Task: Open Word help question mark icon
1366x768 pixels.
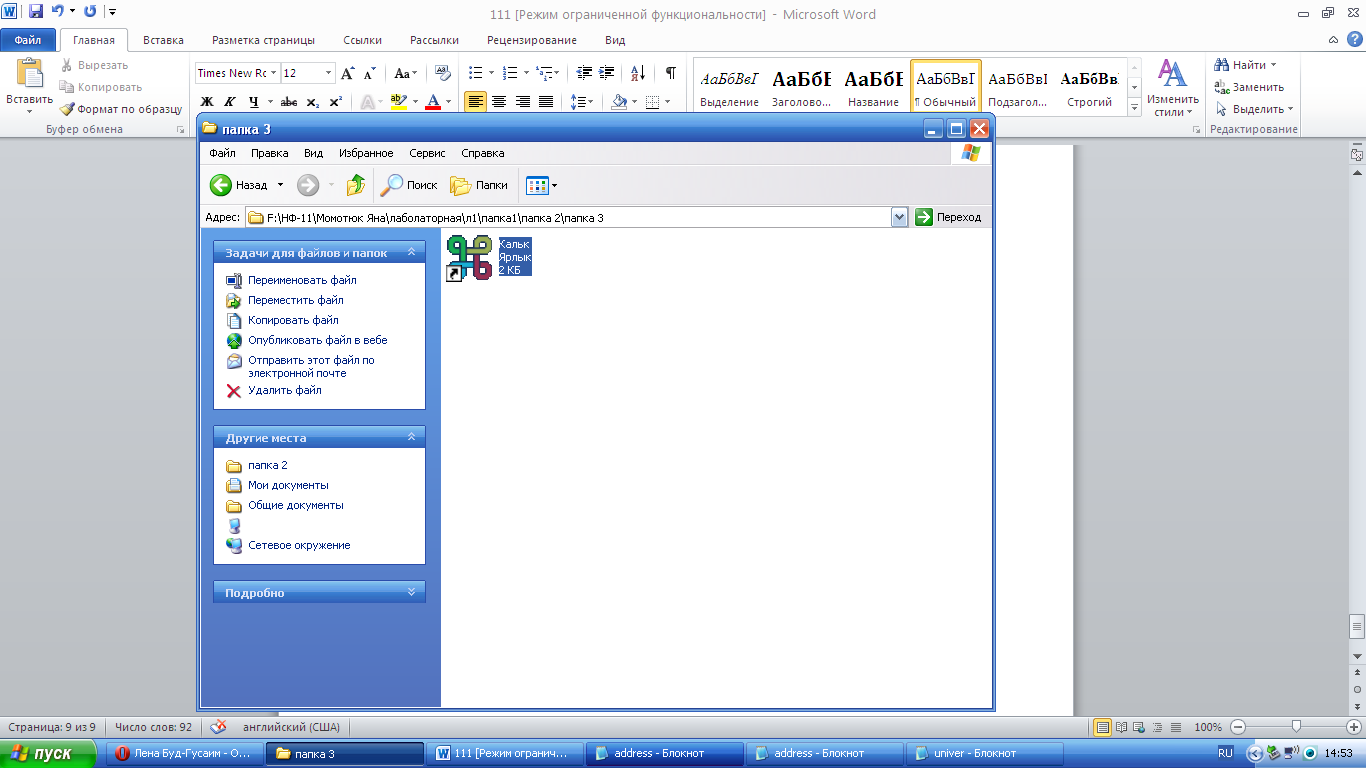Action: (x=1355, y=40)
